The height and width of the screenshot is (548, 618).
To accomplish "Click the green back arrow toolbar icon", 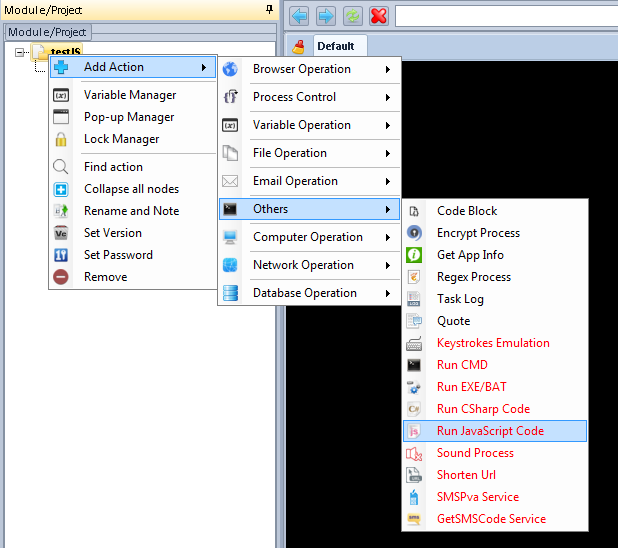I will pyautogui.click(x=300, y=16).
